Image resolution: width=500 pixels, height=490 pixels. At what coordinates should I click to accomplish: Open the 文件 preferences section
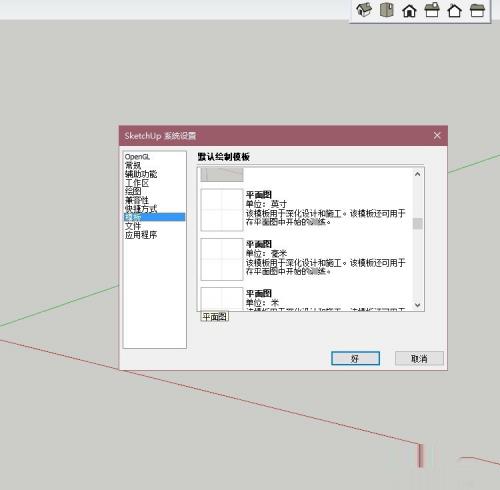click(x=133, y=226)
